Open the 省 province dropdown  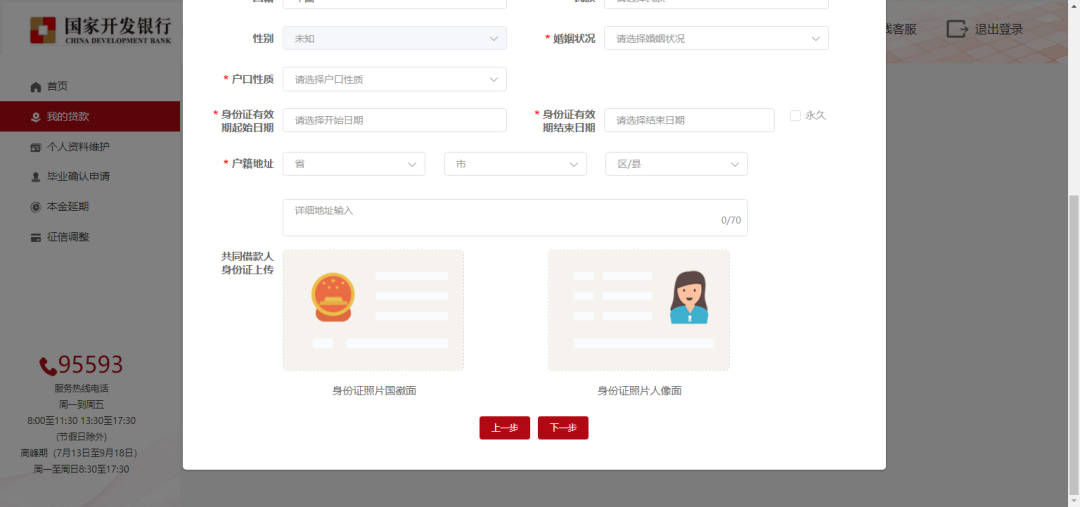coord(354,164)
